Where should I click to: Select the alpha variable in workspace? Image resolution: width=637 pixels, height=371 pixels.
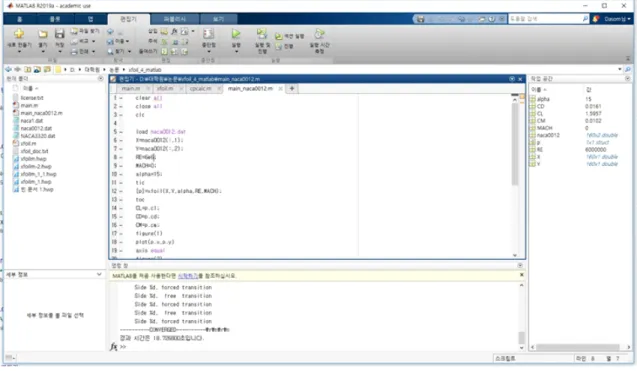pos(544,99)
